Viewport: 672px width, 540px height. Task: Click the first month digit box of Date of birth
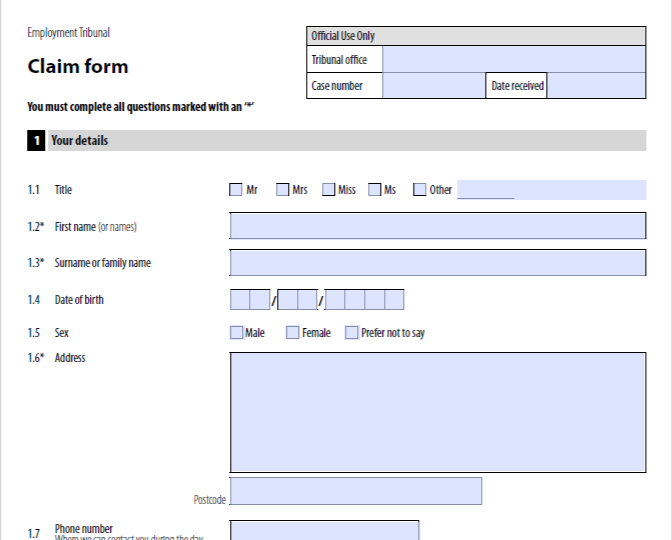[x=288, y=300]
